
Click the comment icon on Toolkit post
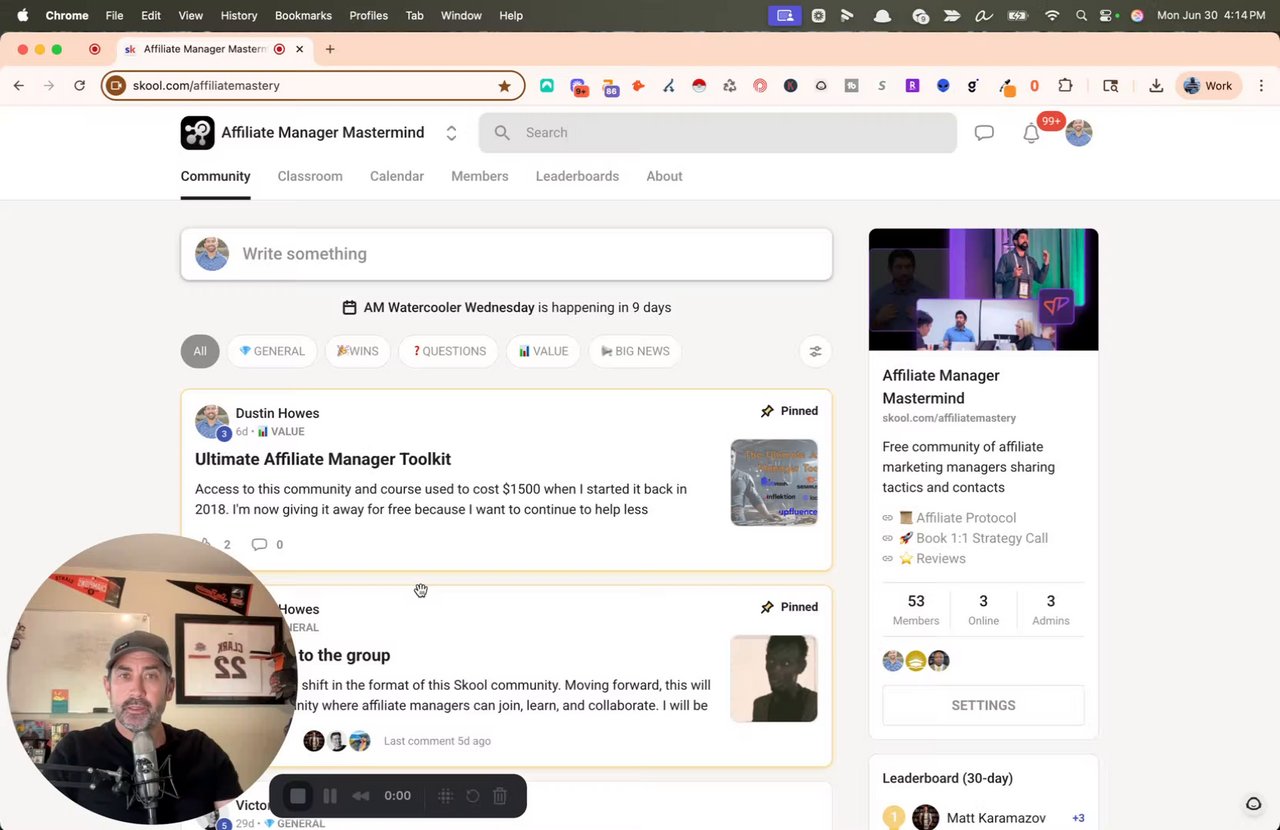point(259,545)
